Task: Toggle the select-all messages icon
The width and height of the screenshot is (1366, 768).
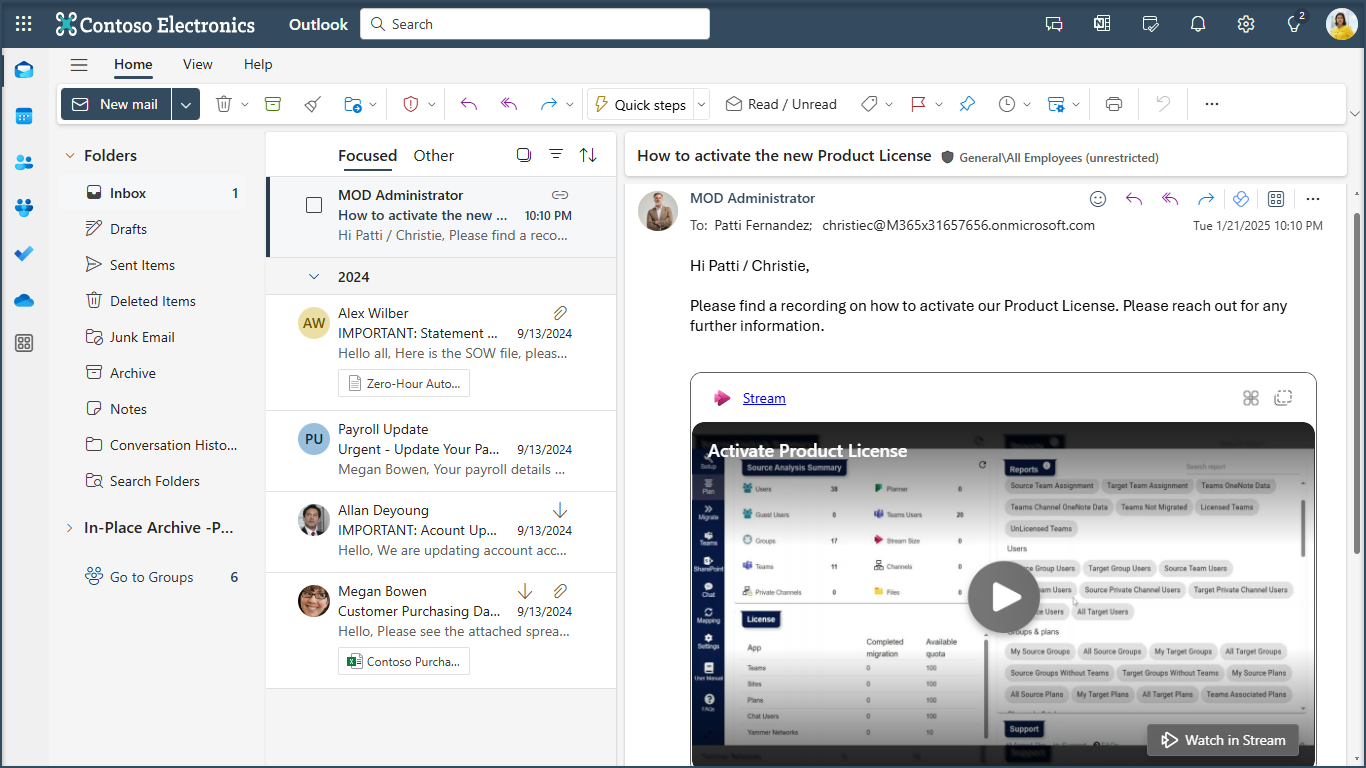Action: [523, 155]
